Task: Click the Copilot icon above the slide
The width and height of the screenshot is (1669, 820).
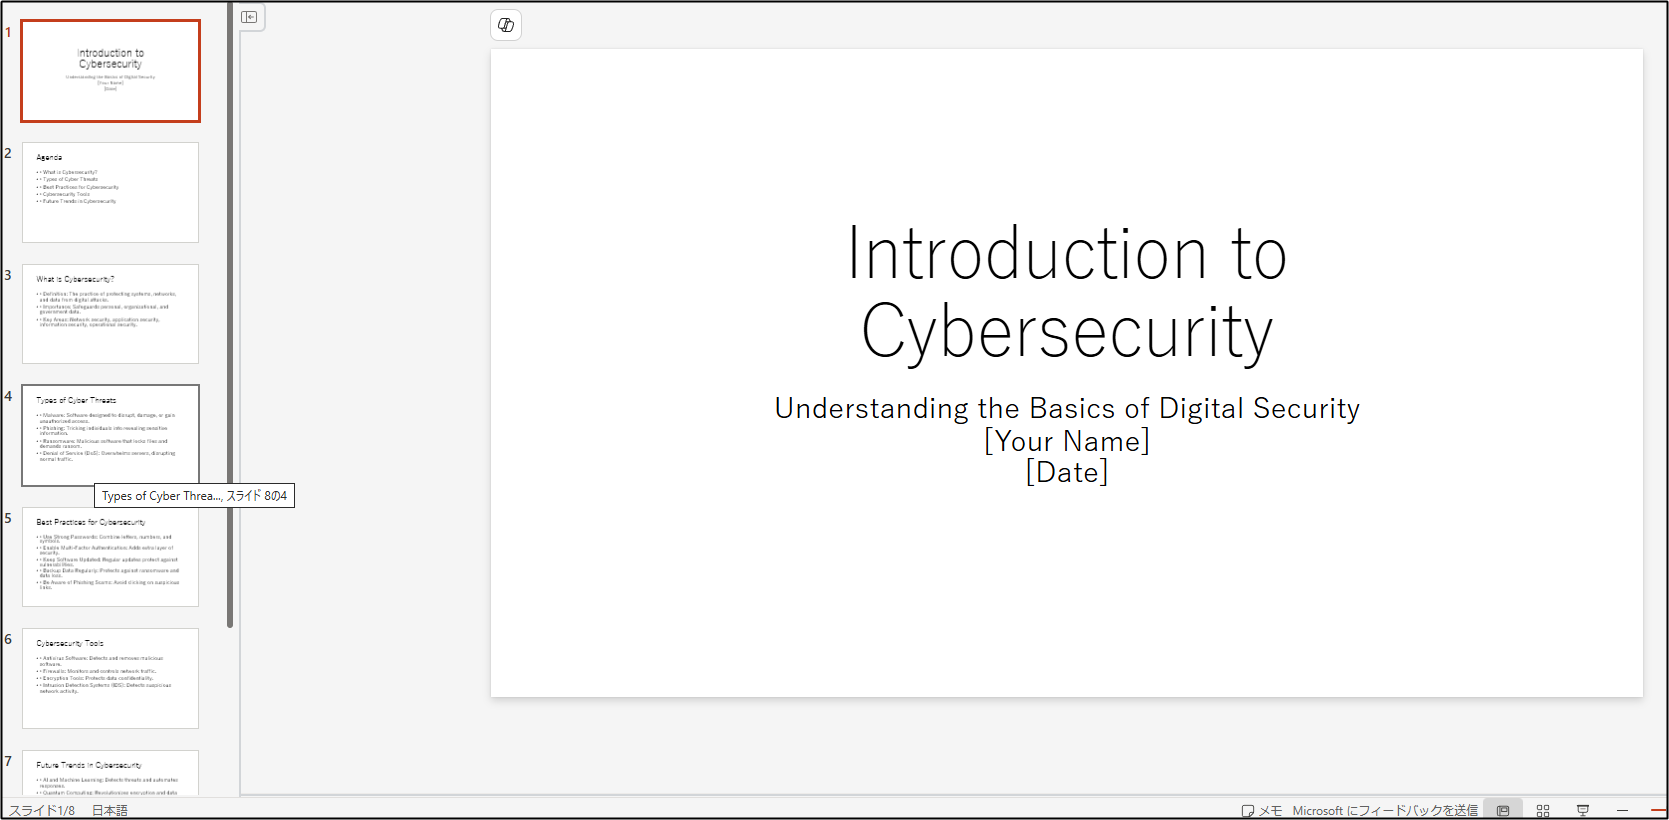Action: tap(506, 25)
